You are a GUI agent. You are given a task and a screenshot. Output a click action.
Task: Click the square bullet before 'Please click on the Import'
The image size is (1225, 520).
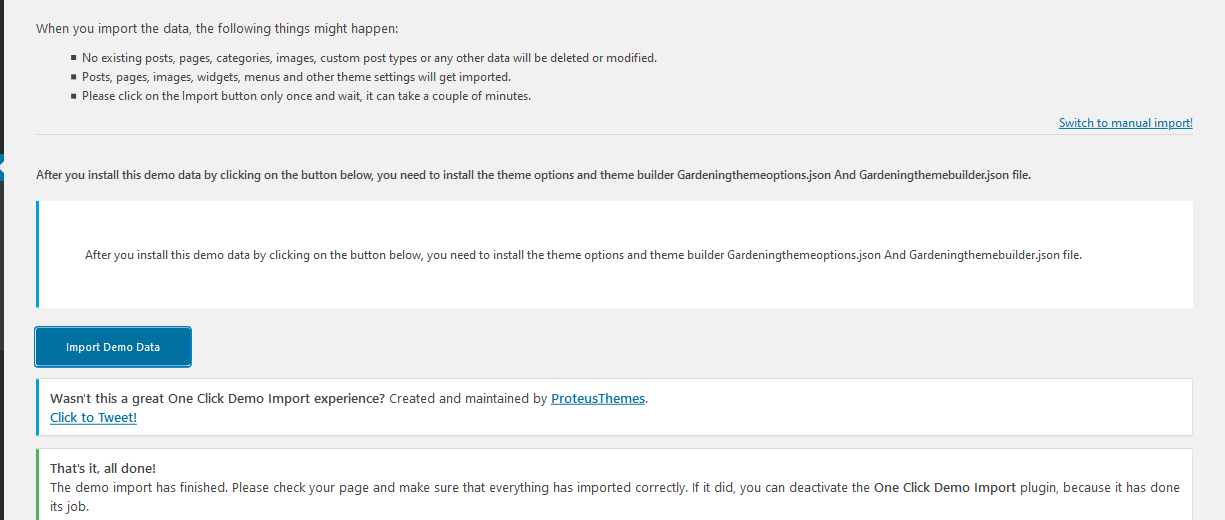[74, 95]
